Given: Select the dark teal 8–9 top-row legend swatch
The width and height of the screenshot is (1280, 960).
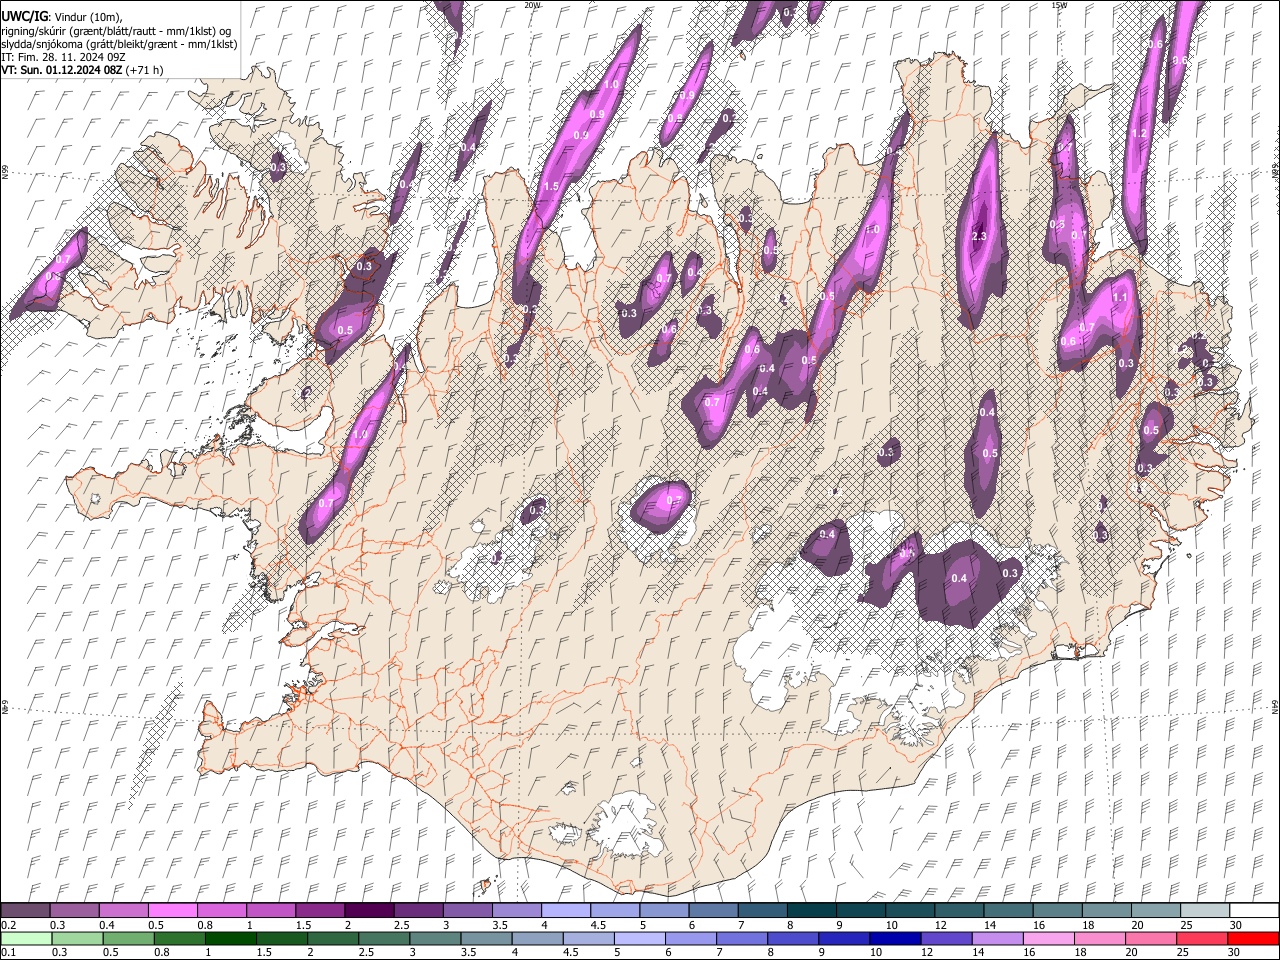Looking at the screenshot, I should [x=811, y=910].
